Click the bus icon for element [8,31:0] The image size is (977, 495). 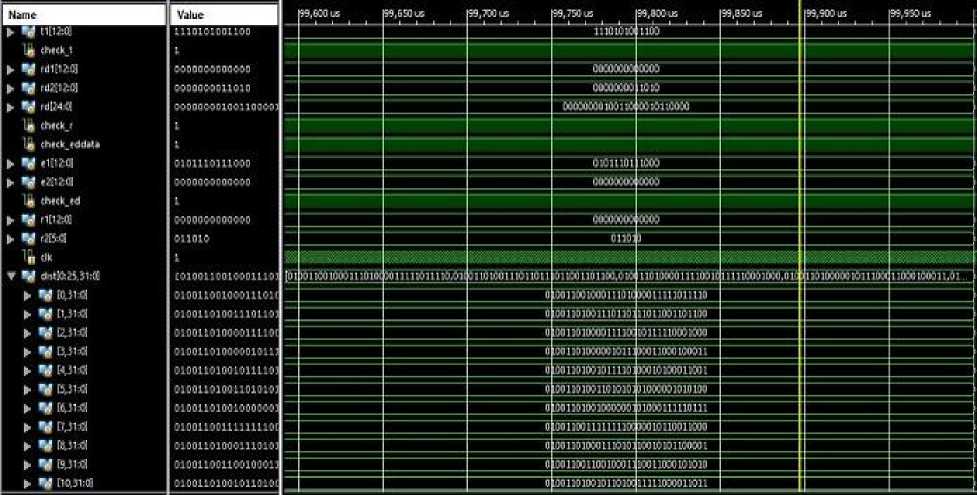45,446
